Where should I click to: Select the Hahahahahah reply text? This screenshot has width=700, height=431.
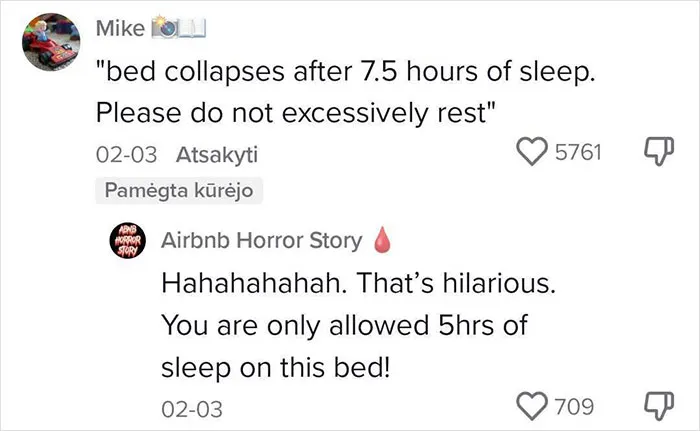click(x=358, y=326)
